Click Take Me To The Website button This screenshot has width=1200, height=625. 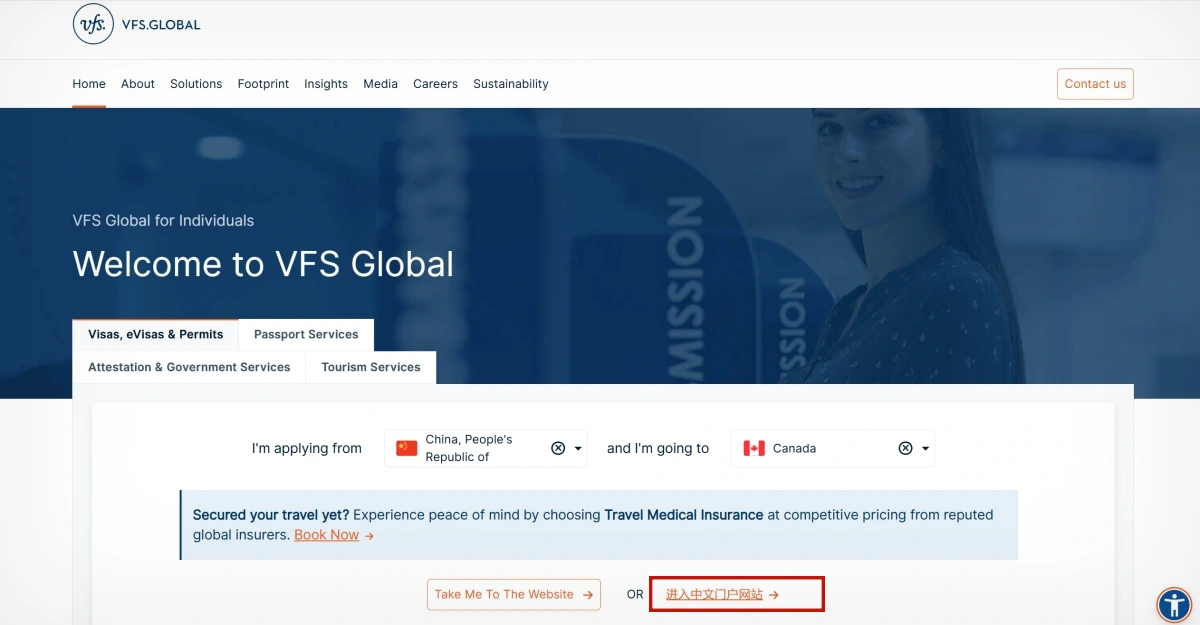[x=514, y=594]
